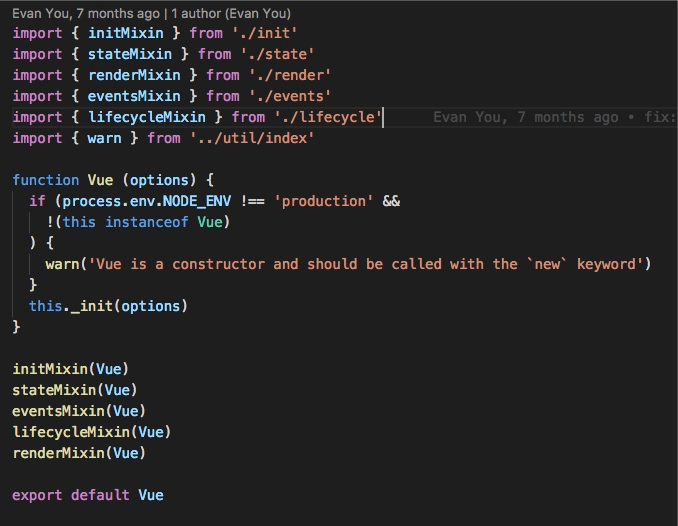Click the stateMixin(Vue) call line

pos(75,390)
